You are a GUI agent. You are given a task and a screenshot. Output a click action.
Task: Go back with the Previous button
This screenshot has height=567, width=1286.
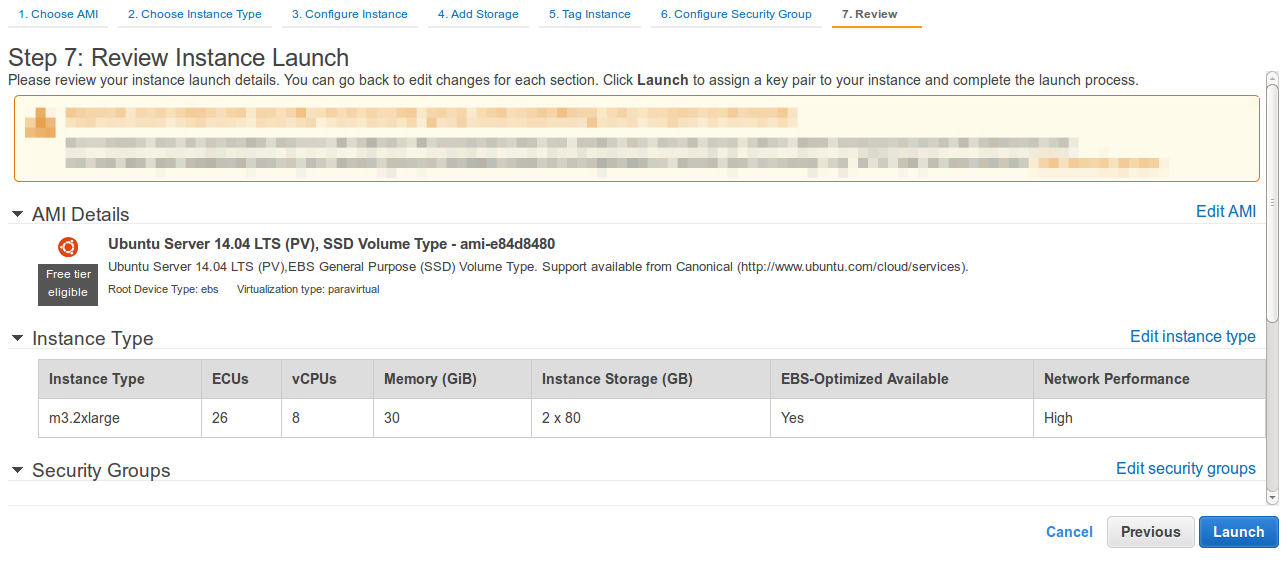(x=1151, y=532)
